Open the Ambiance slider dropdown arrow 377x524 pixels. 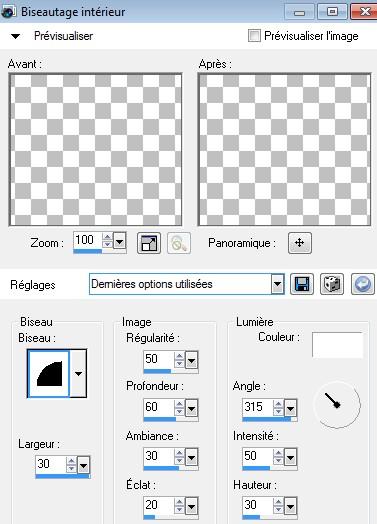192,457
